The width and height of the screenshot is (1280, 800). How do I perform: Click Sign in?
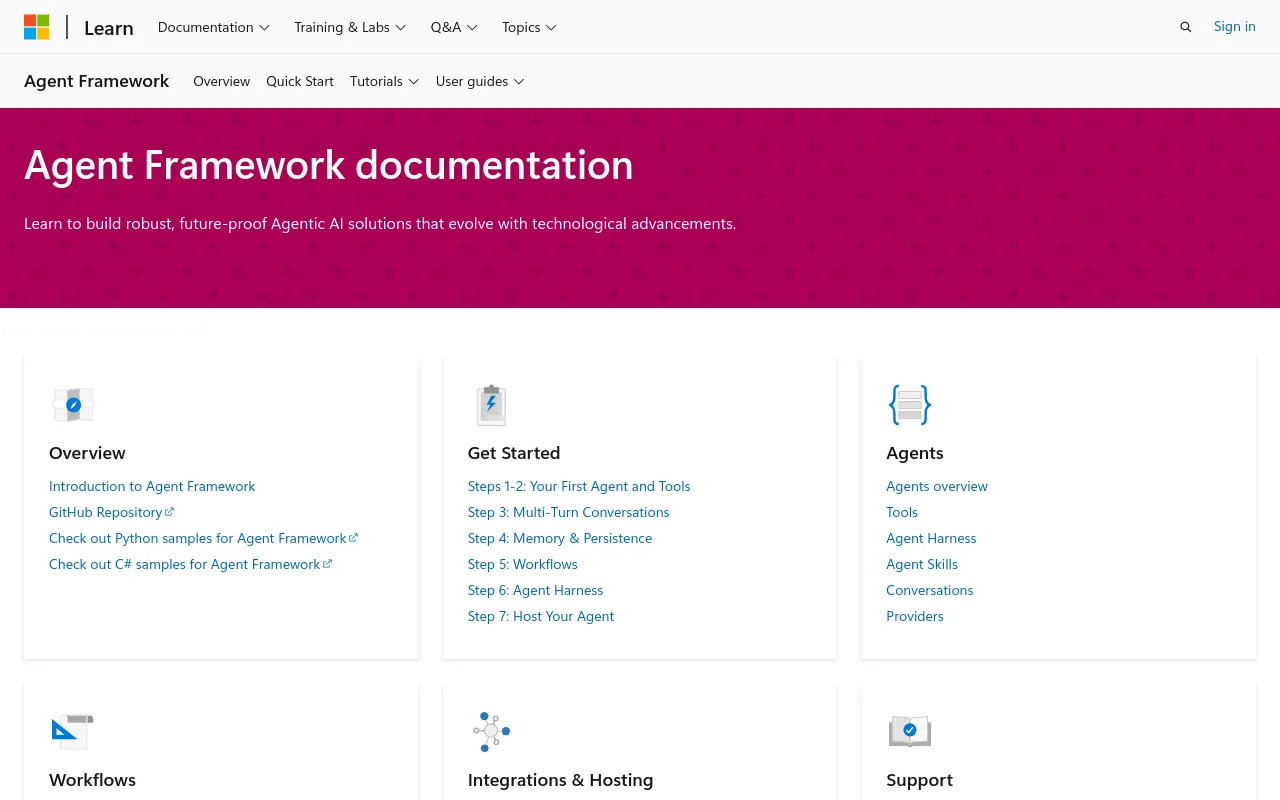coord(1235,27)
